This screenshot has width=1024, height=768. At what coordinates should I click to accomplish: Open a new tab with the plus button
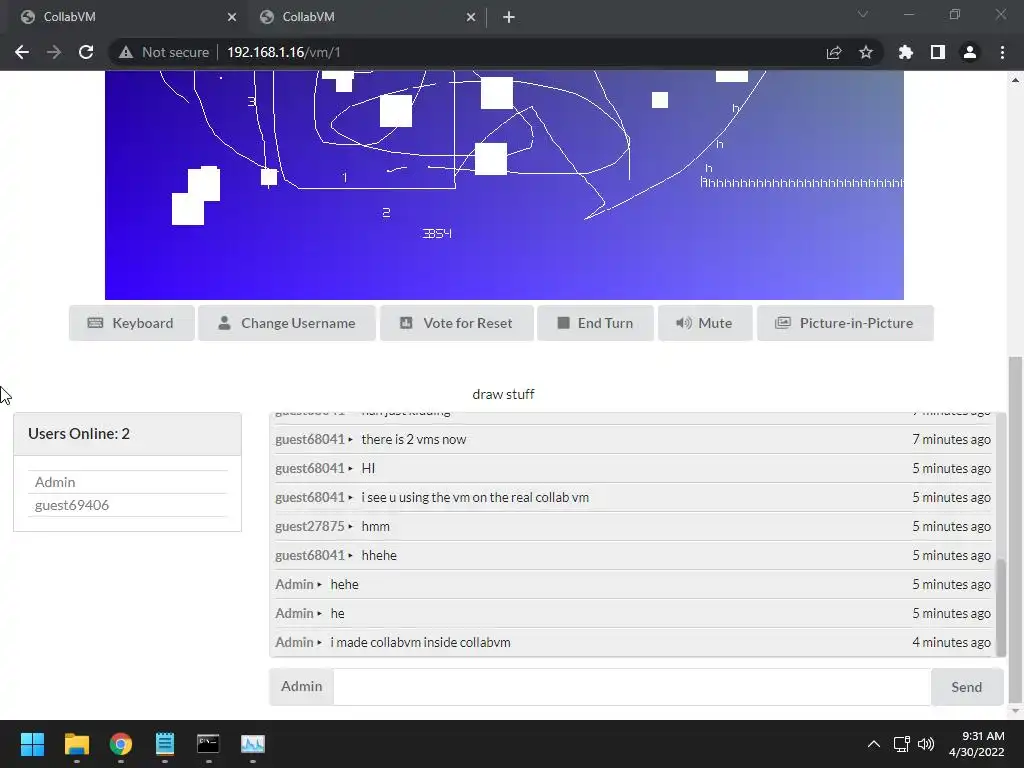509,17
